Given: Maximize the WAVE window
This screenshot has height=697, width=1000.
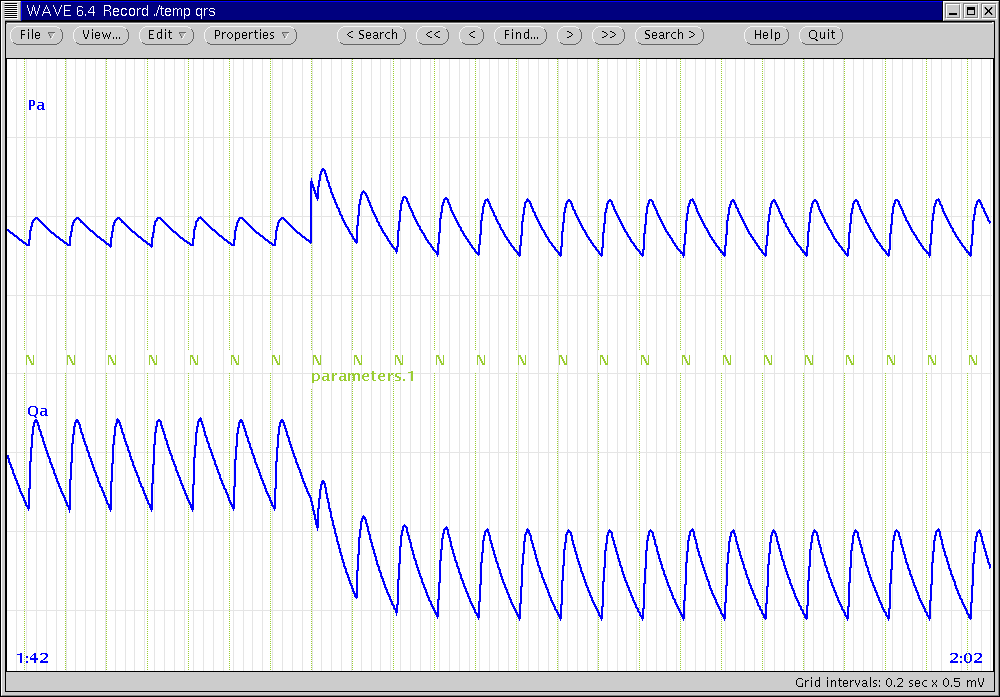Looking at the screenshot, I should click(x=971, y=10).
